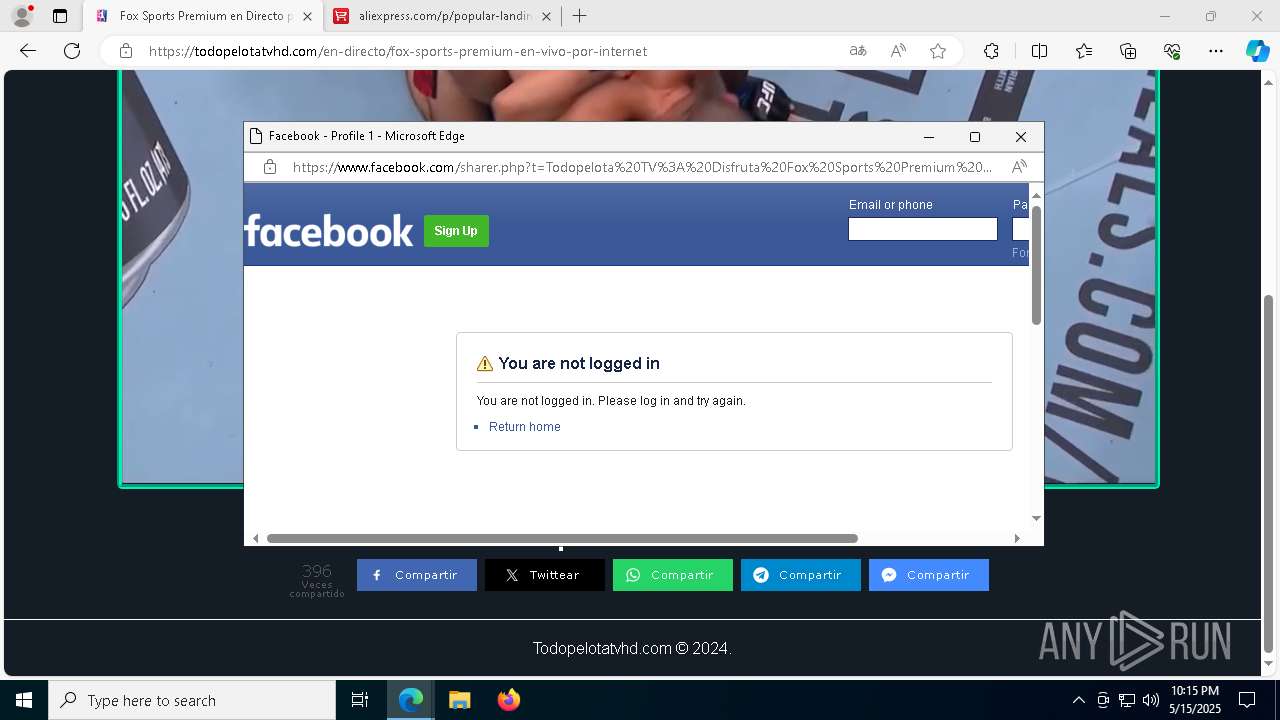Open browser essentials heart icon
This screenshot has width=1280, height=720.
coord(1172,51)
